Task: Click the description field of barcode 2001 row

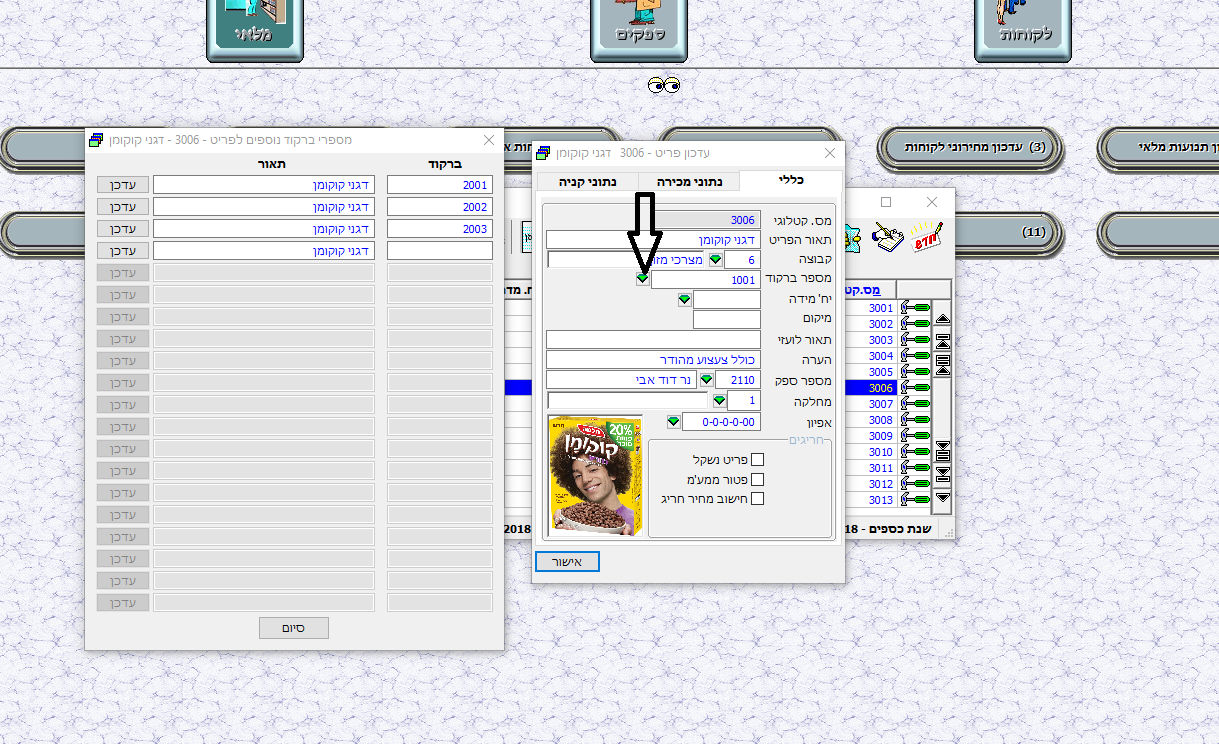Action: click(x=264, y=185)
